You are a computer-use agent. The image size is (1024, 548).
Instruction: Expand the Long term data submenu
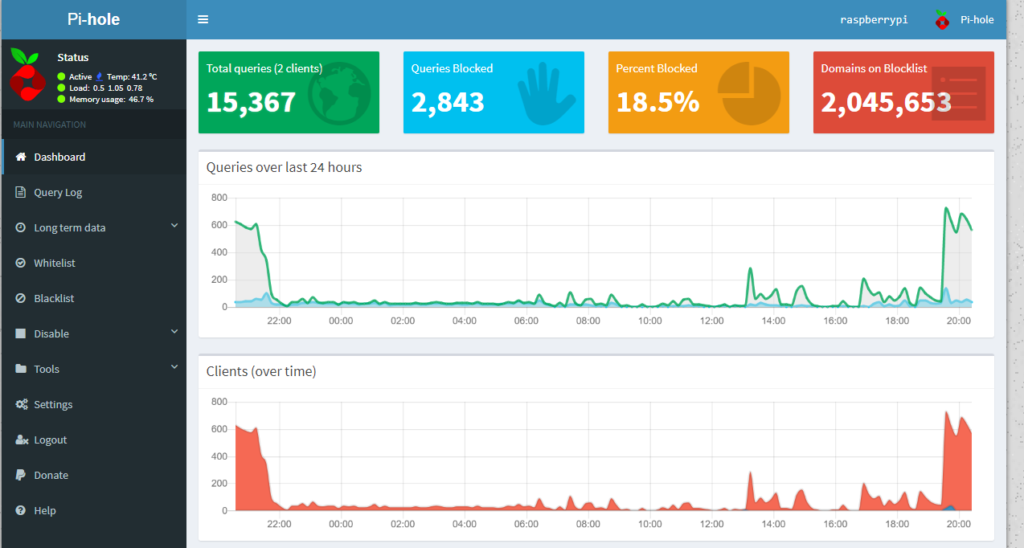[174, 226]
